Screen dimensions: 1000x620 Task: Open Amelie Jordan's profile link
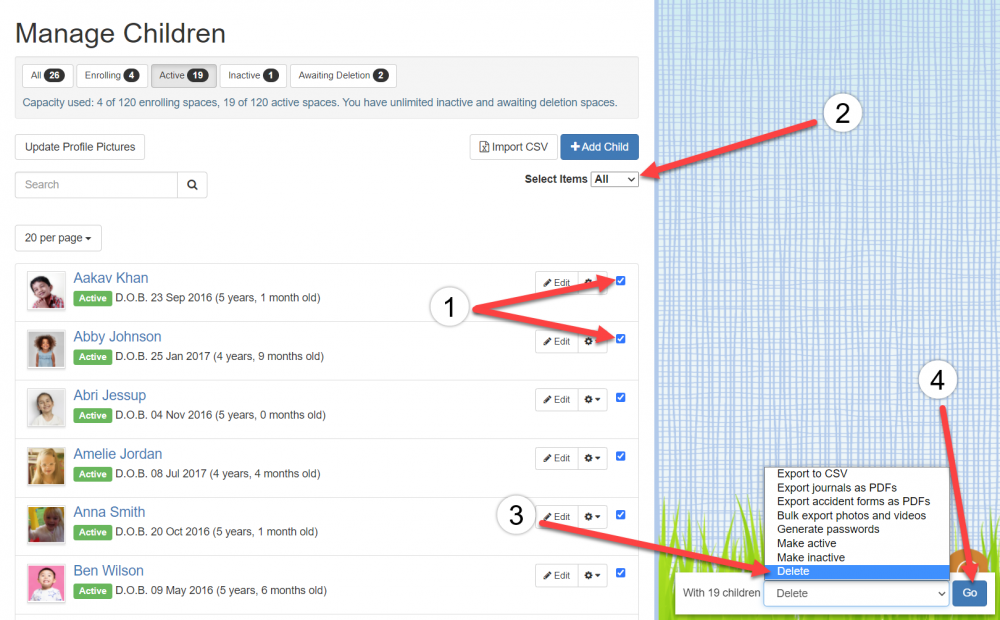(118, 454)
